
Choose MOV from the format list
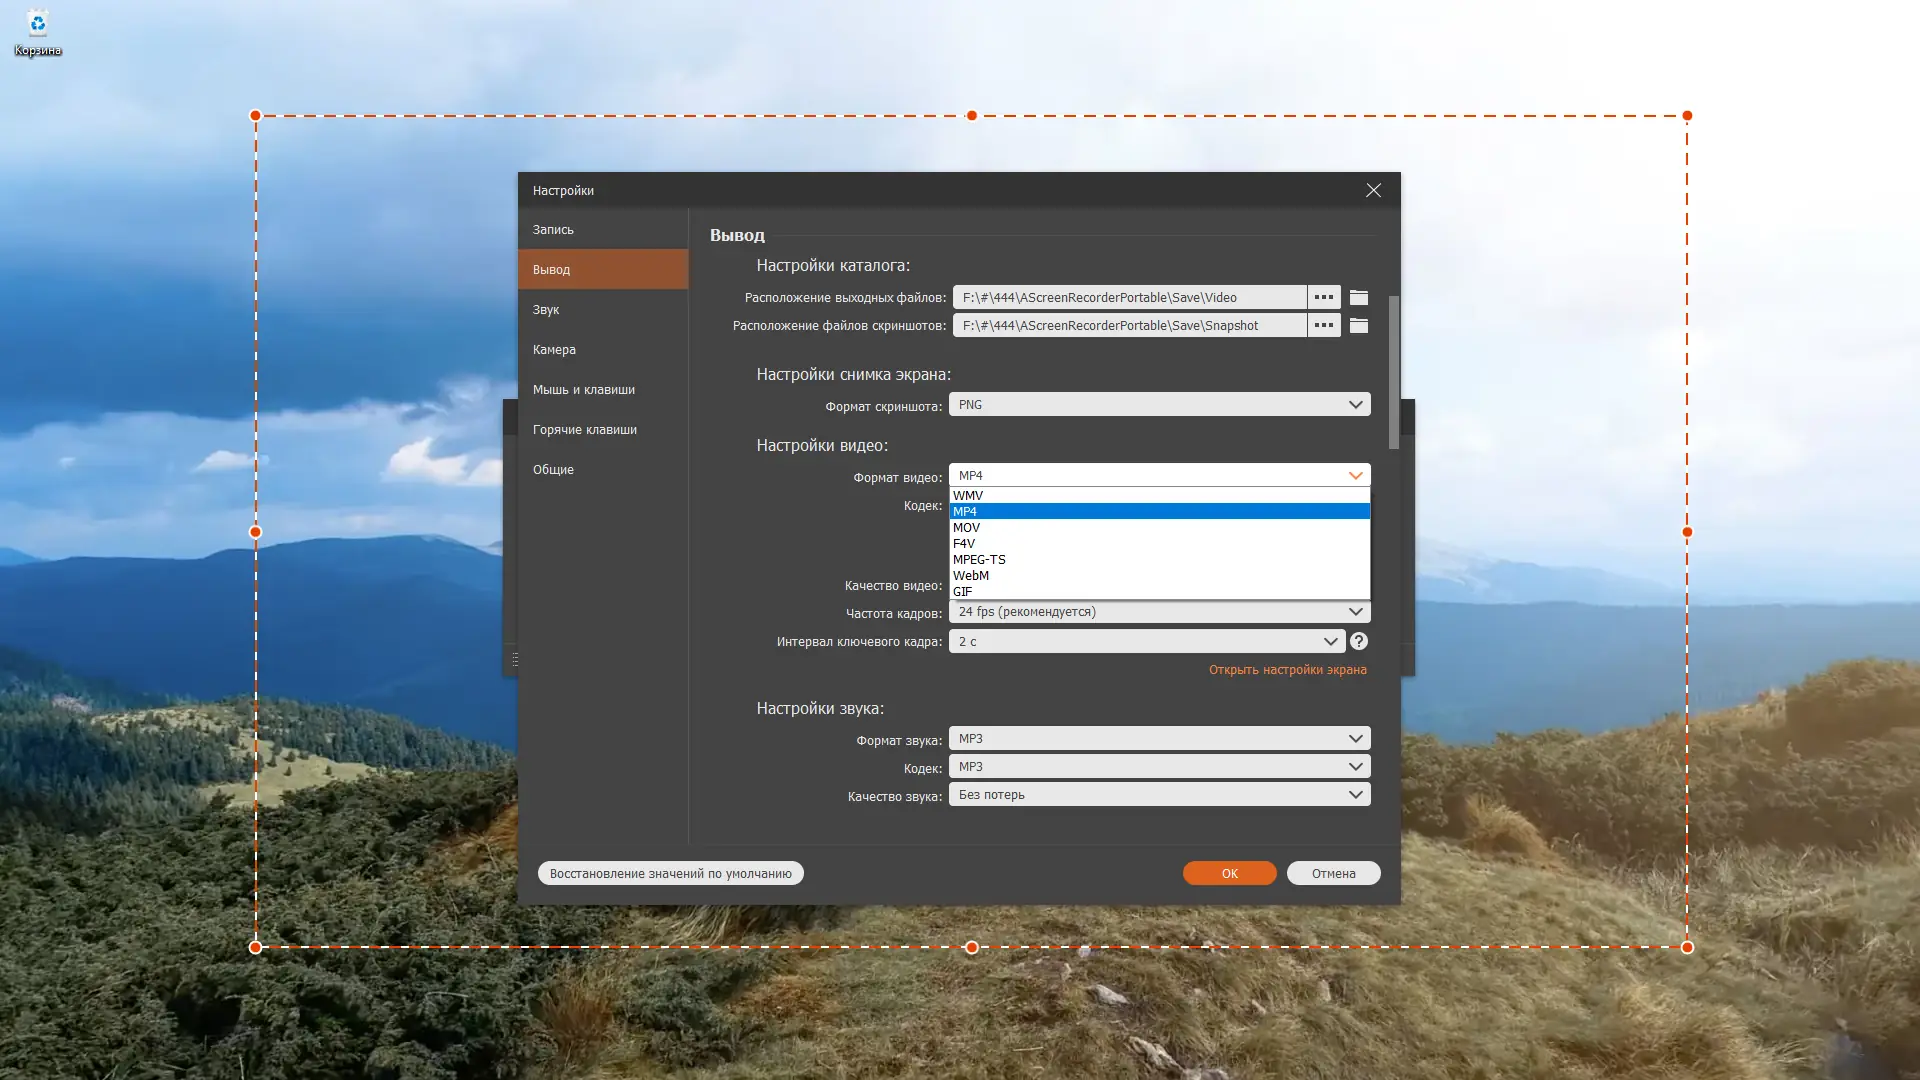click(966, 527)
